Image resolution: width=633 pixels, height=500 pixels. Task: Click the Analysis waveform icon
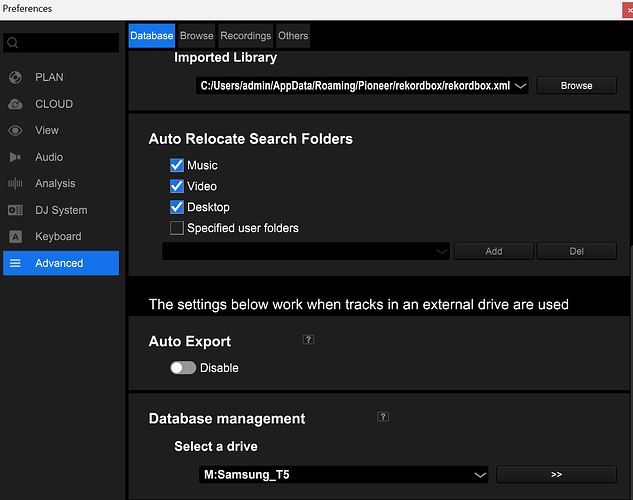pos(15,184)
